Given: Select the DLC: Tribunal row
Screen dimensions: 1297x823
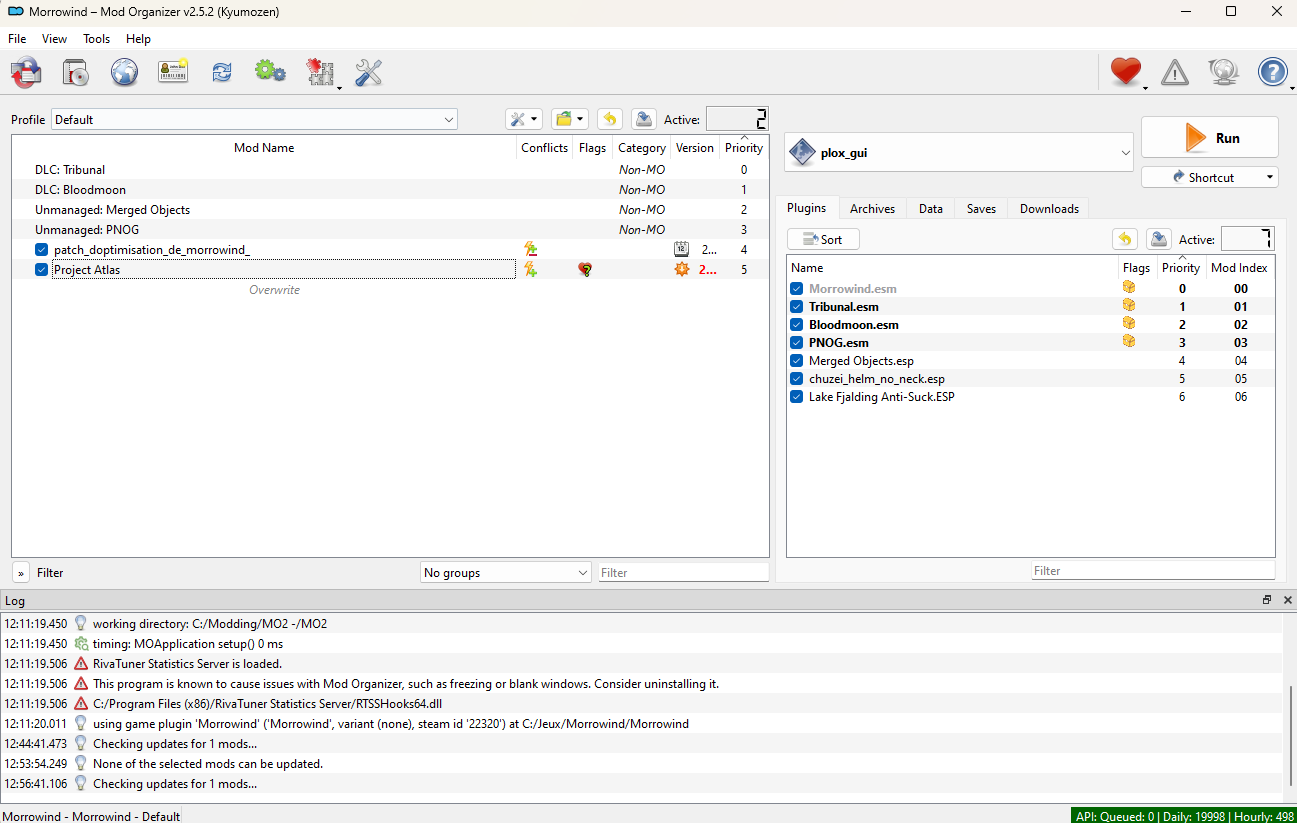Looking at the screenshot, I should [x=390, y=169].
